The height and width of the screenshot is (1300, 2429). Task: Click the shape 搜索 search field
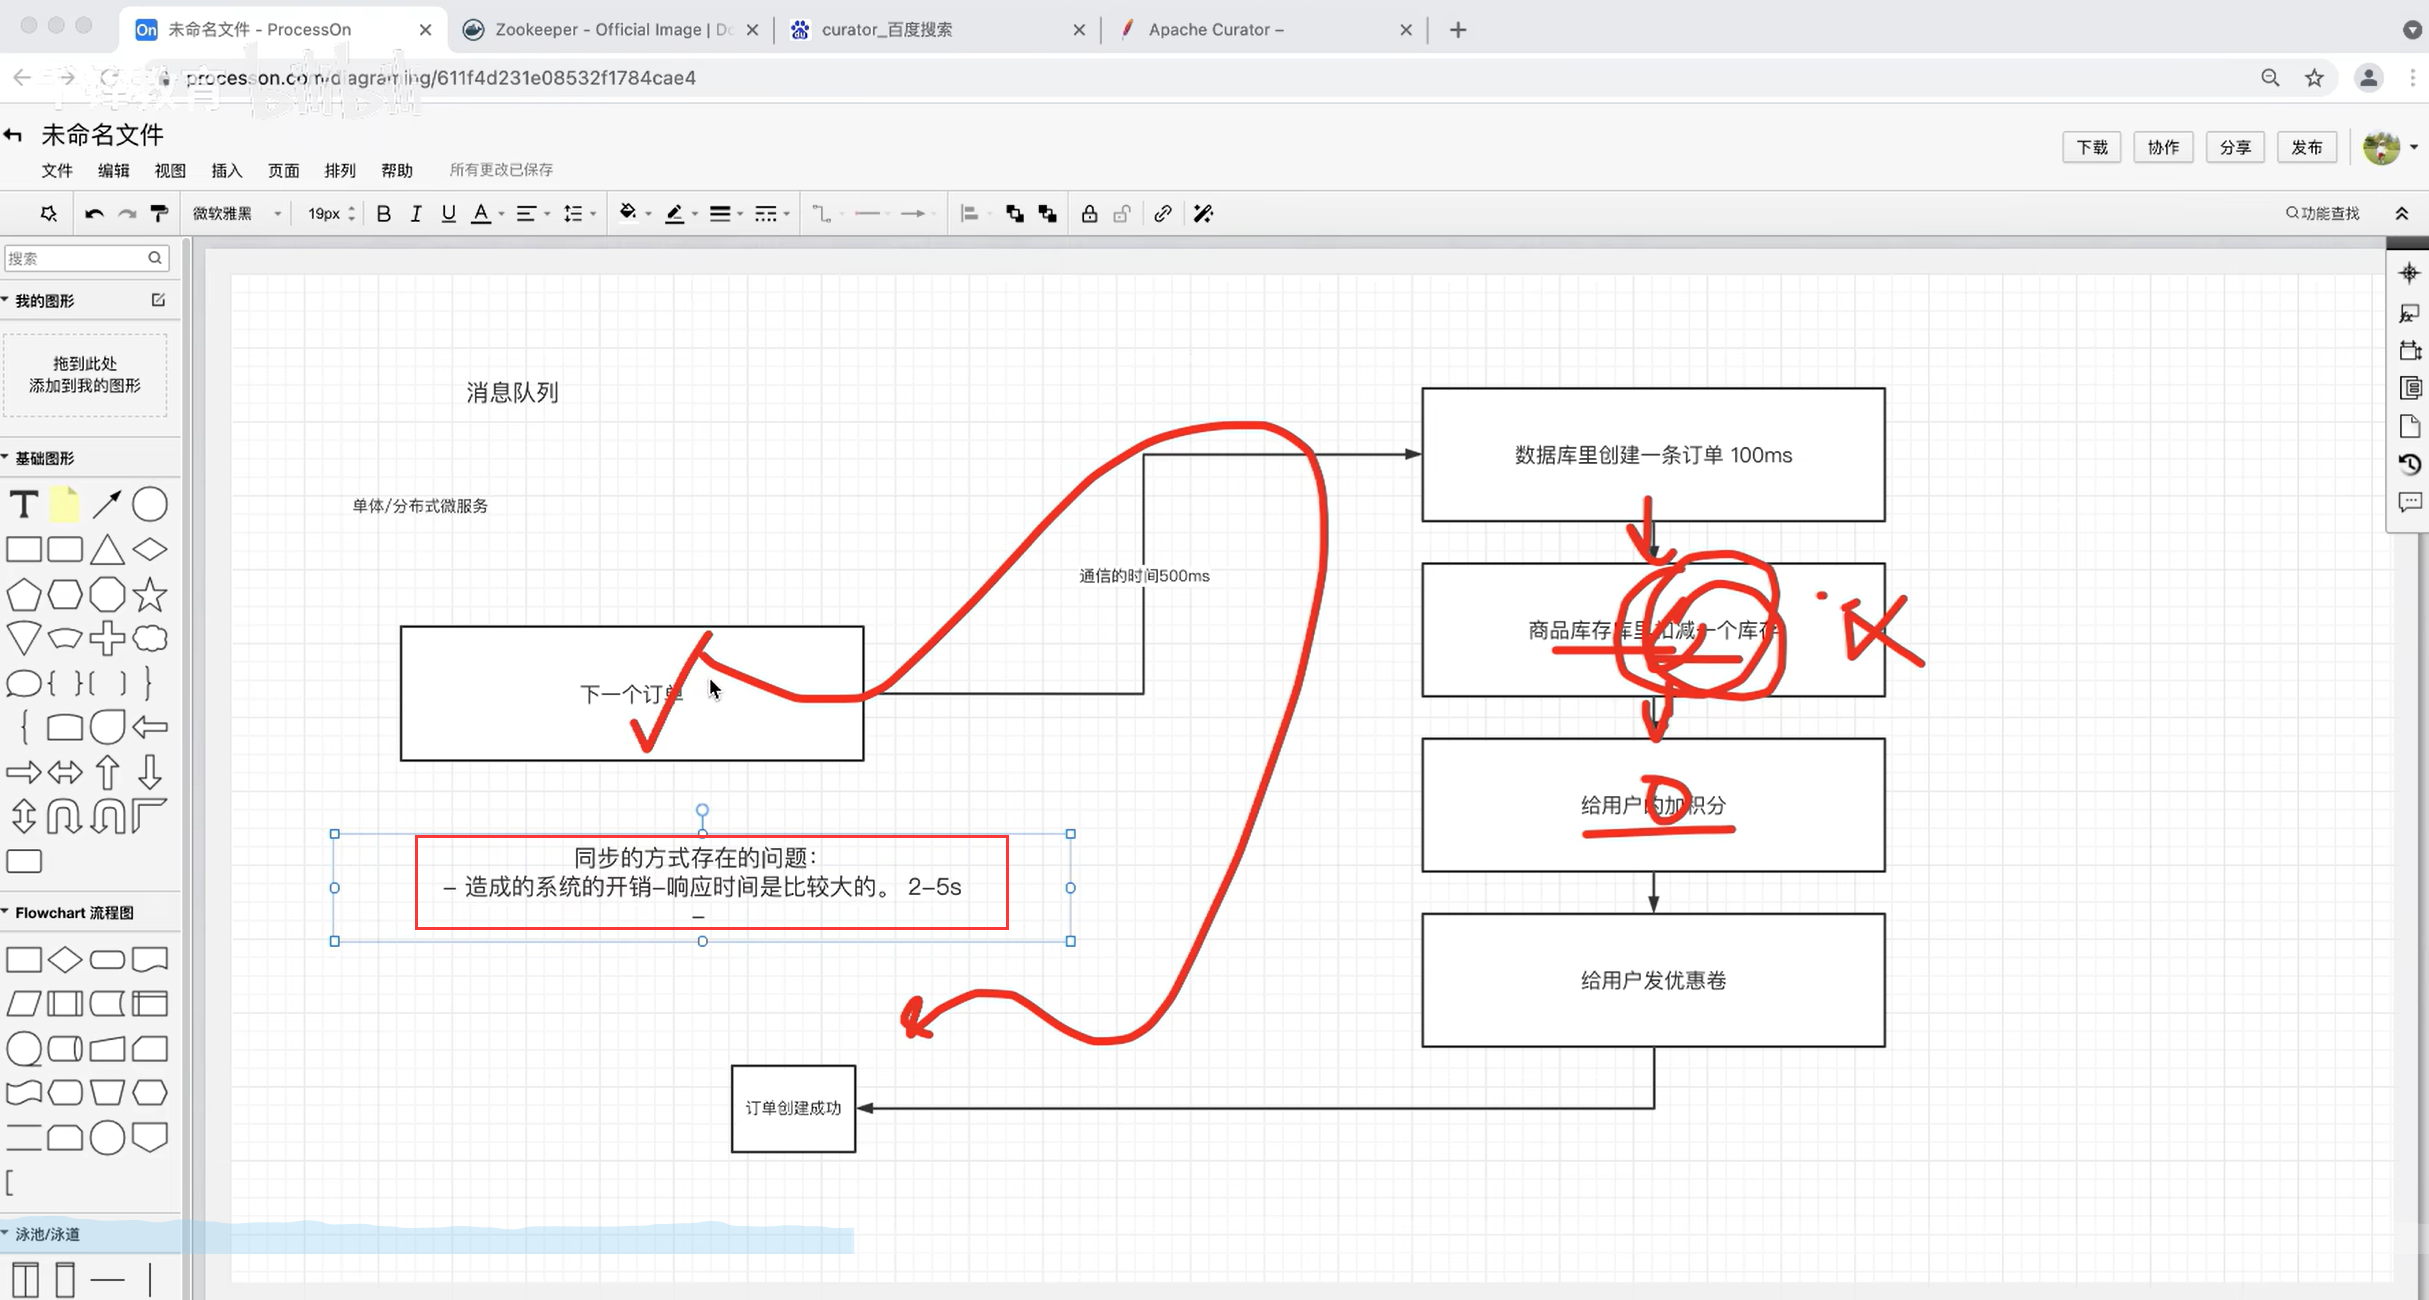[76, 258]
